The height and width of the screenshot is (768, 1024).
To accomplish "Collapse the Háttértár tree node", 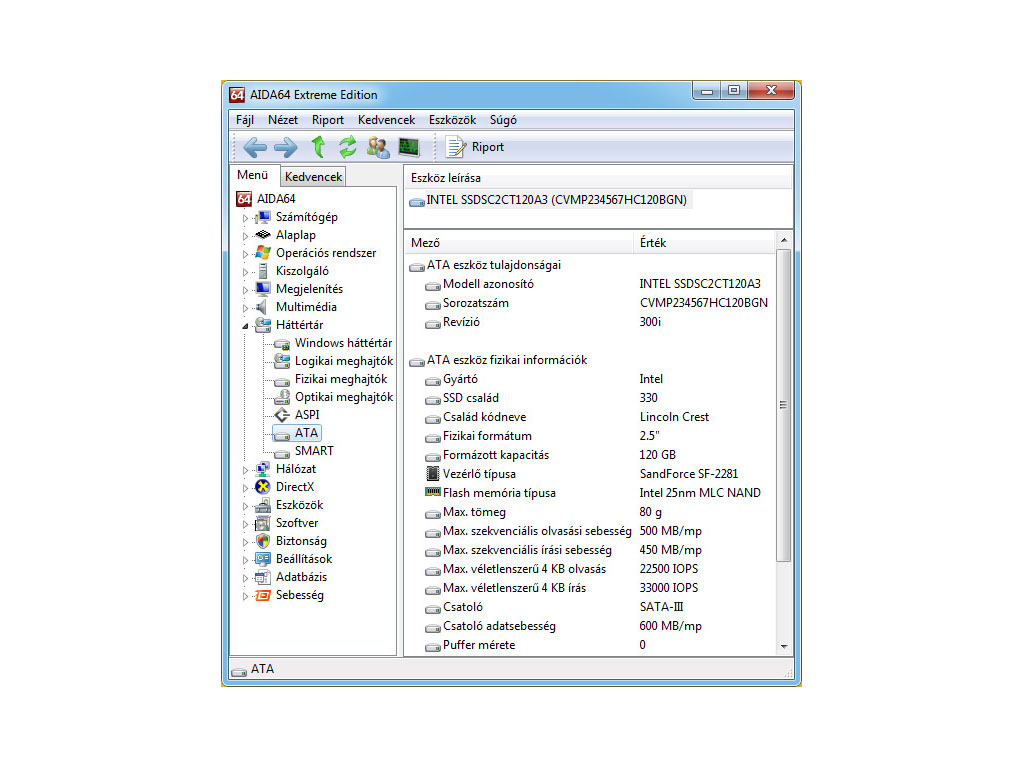I will [x=243, y=325].
